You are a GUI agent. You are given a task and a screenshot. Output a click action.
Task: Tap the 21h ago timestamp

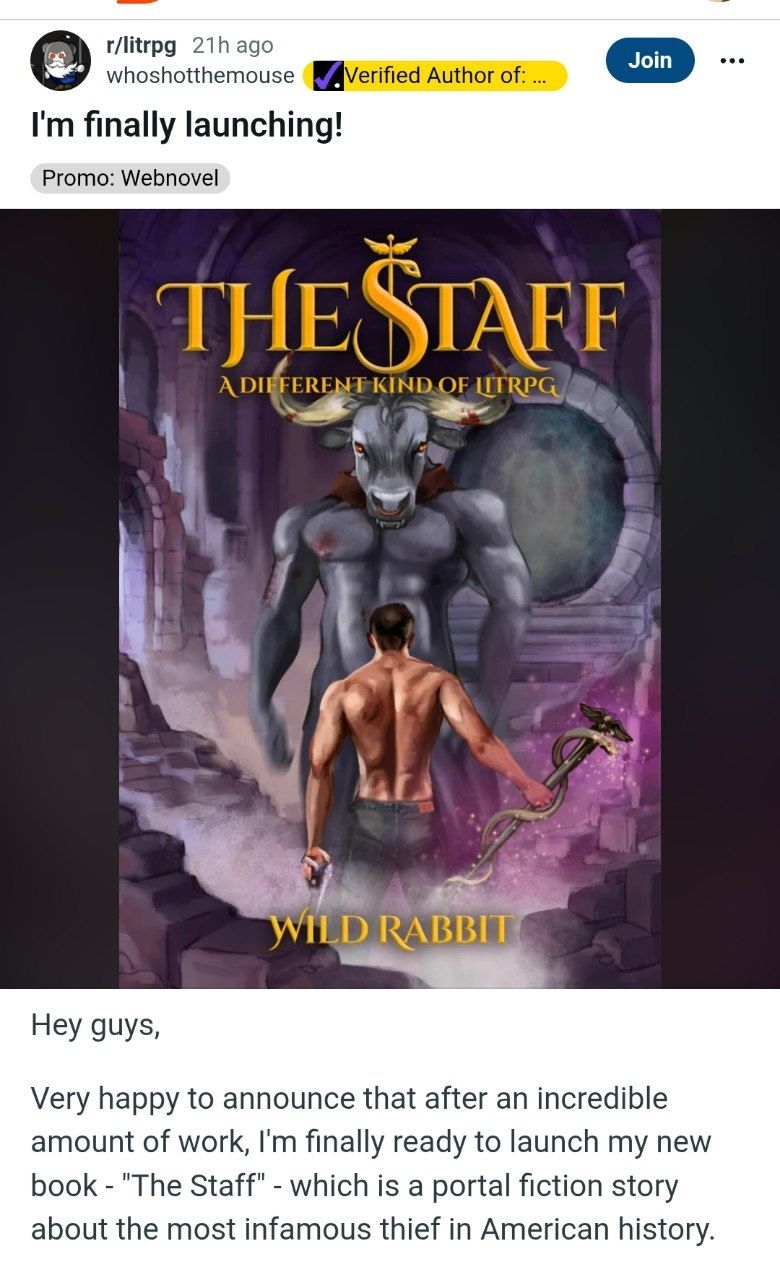coord(232,45)
